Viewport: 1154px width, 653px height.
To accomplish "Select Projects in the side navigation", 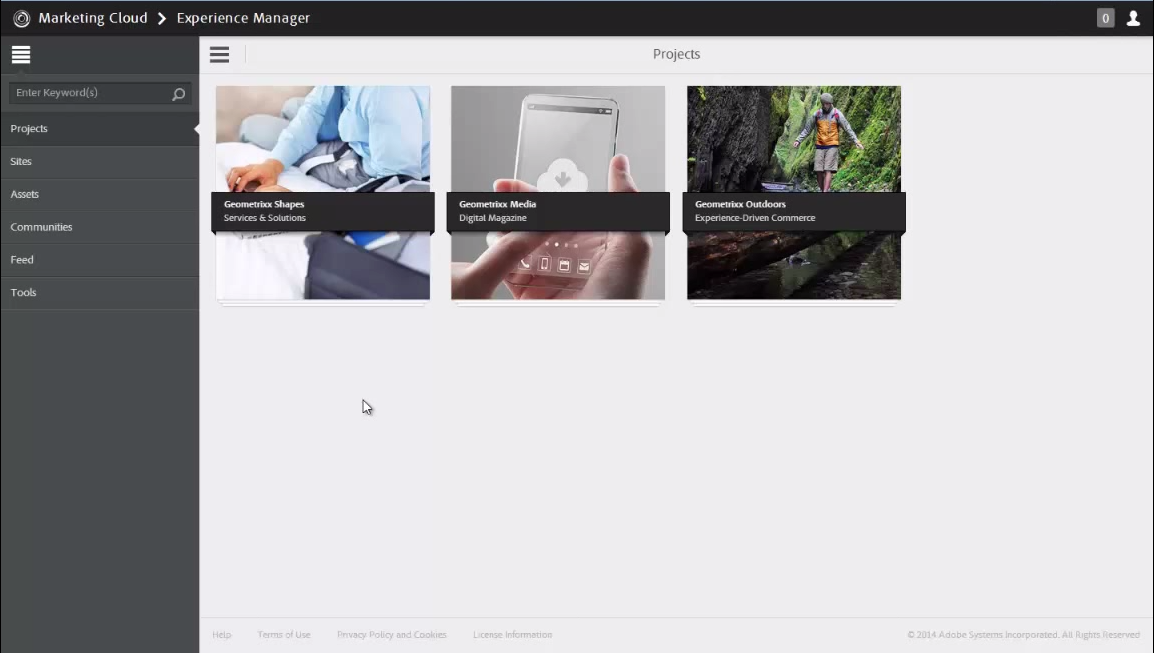I will point(29,129).
